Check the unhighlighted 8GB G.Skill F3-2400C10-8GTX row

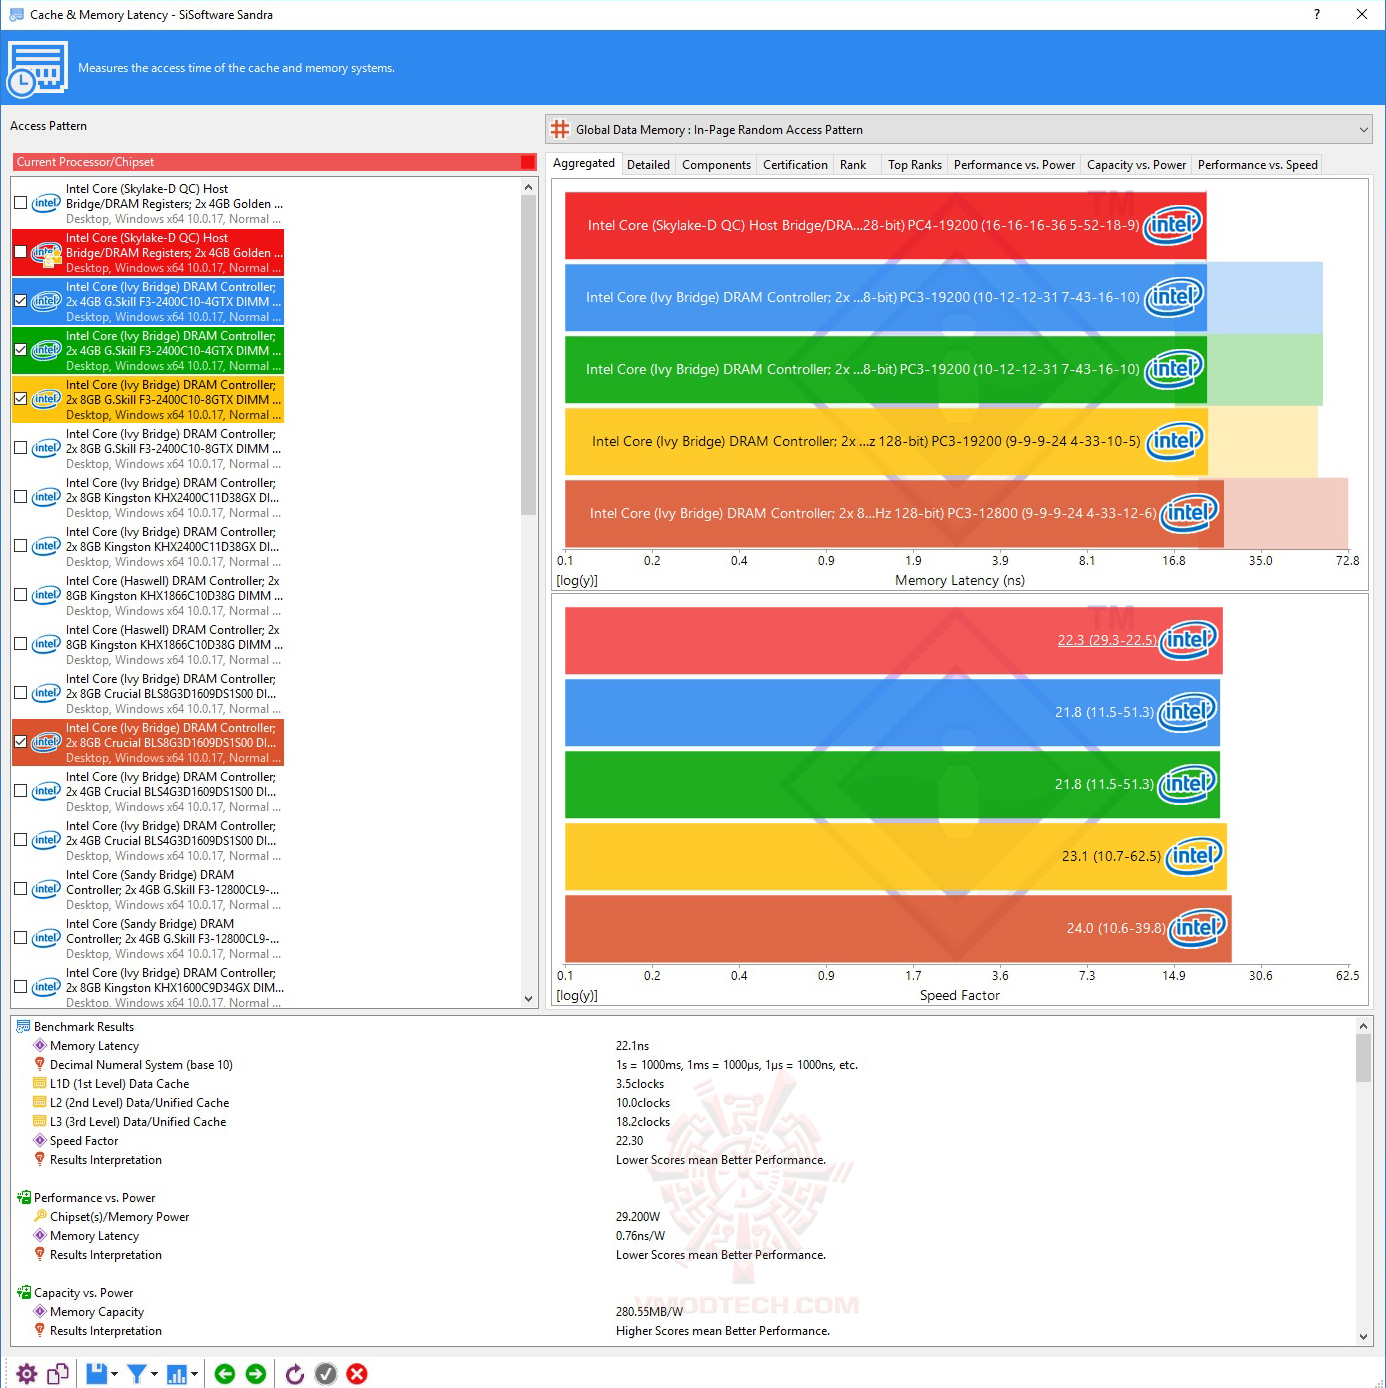click(x=21, y=448)
